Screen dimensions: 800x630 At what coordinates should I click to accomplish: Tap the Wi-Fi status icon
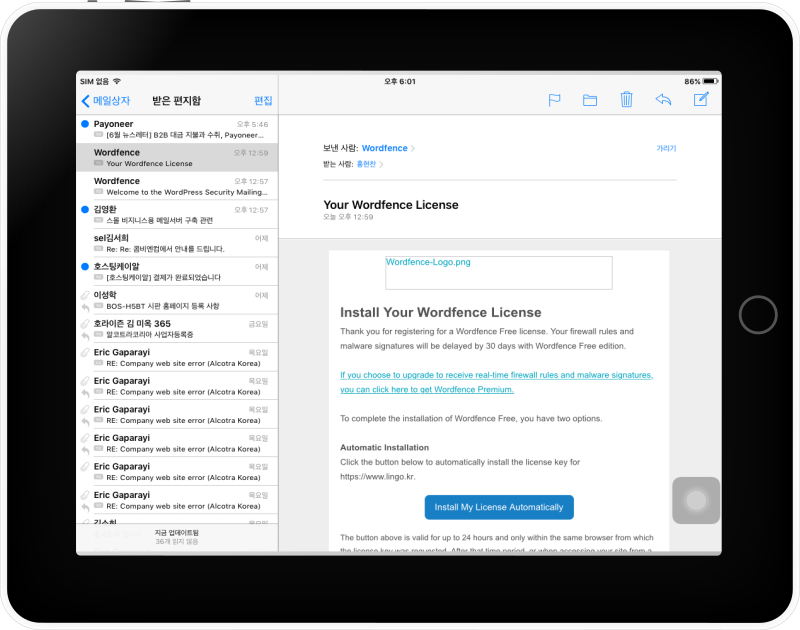point(117,81)
